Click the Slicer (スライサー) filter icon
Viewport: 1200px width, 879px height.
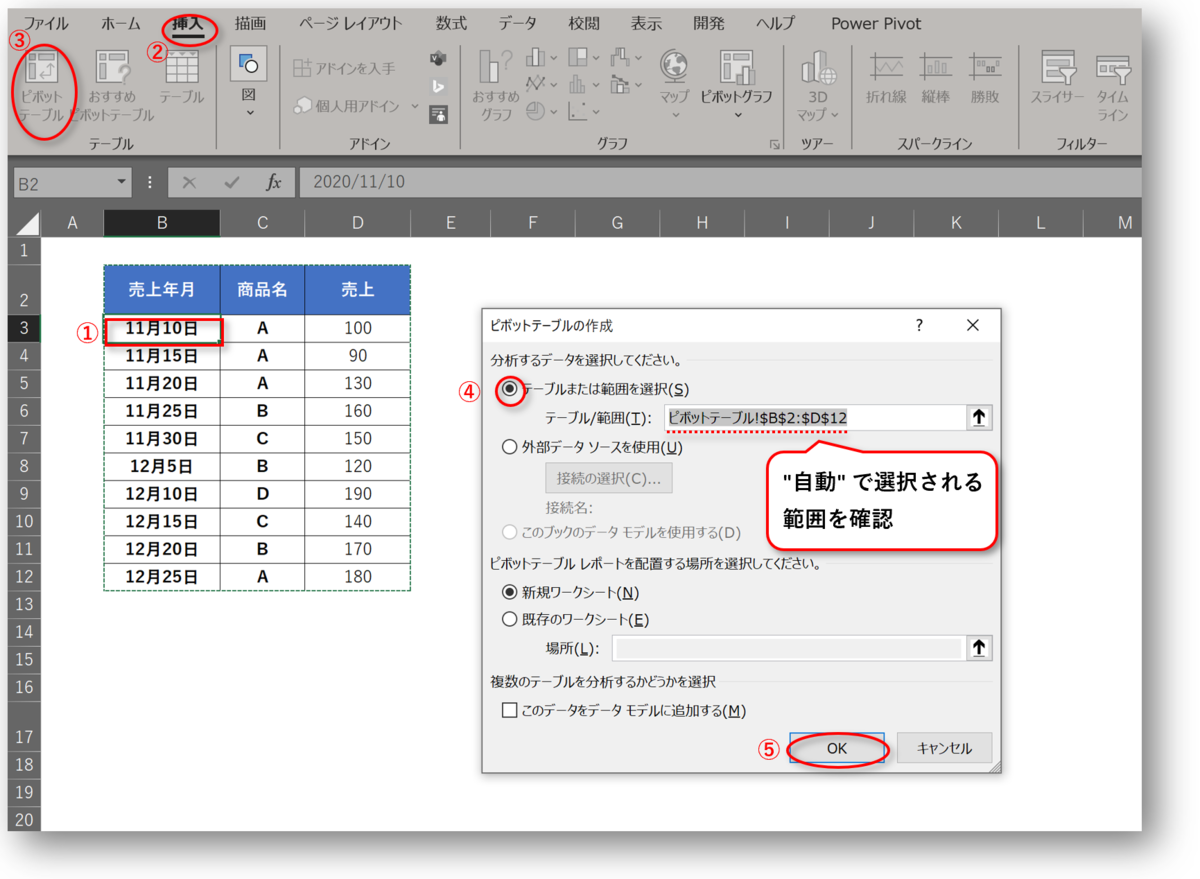click(x=1058, y=68)
